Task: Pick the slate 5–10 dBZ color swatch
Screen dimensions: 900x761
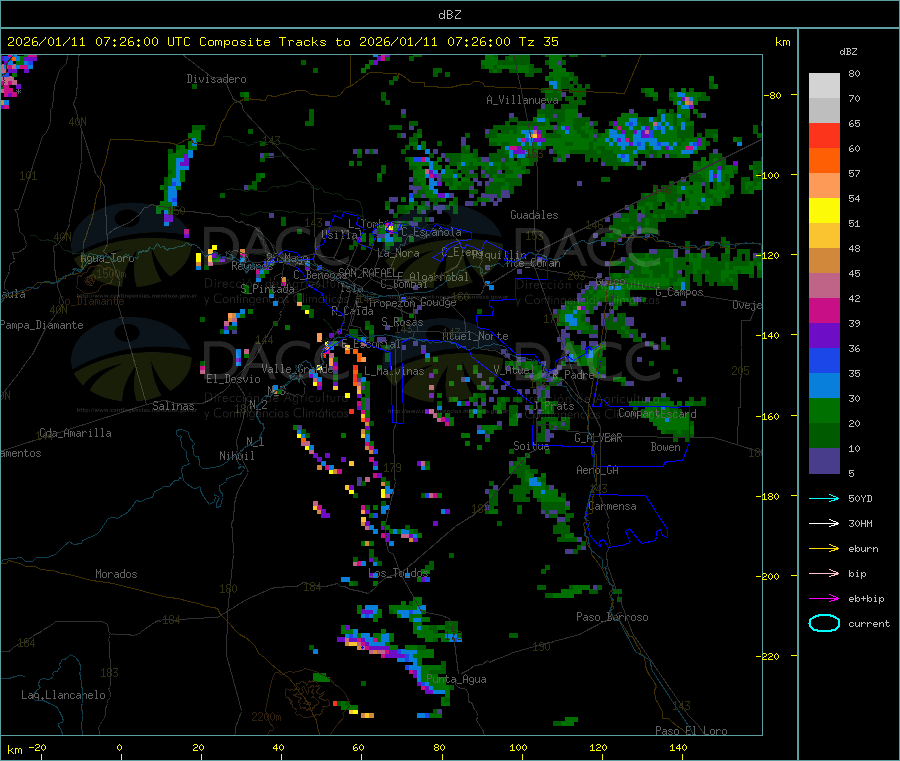Action: [824, 461]
